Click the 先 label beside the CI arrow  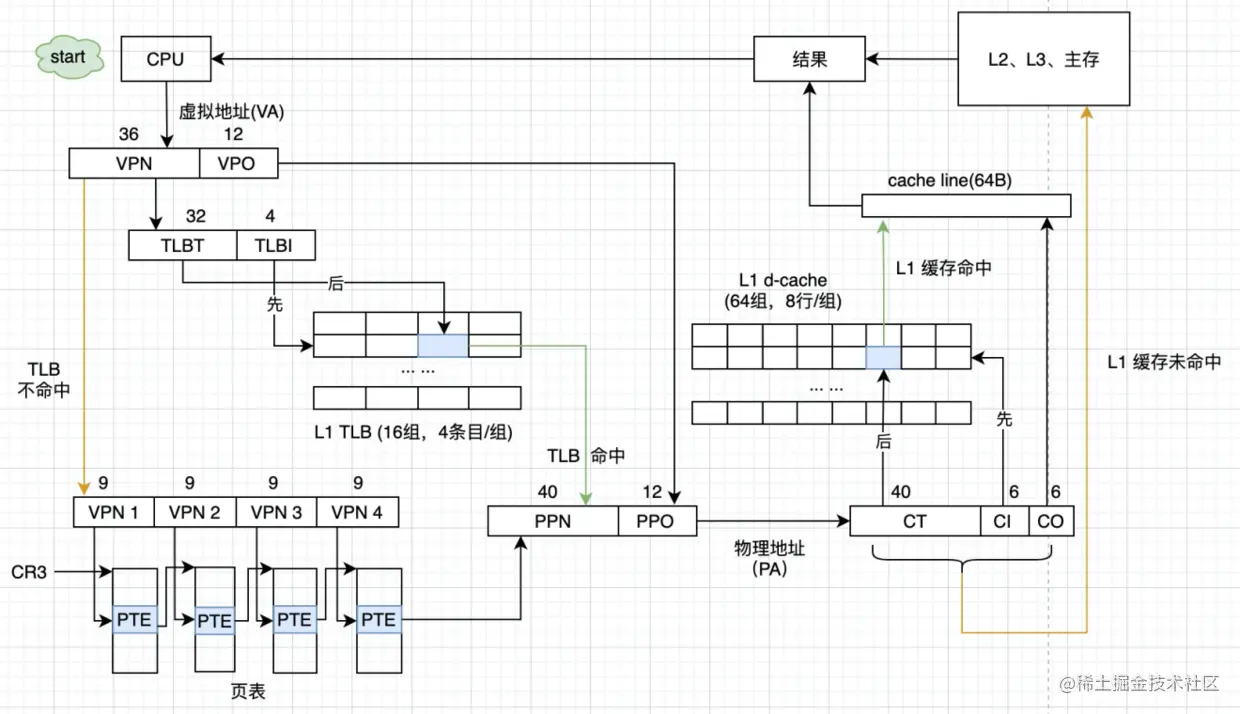pos(1005,419)
